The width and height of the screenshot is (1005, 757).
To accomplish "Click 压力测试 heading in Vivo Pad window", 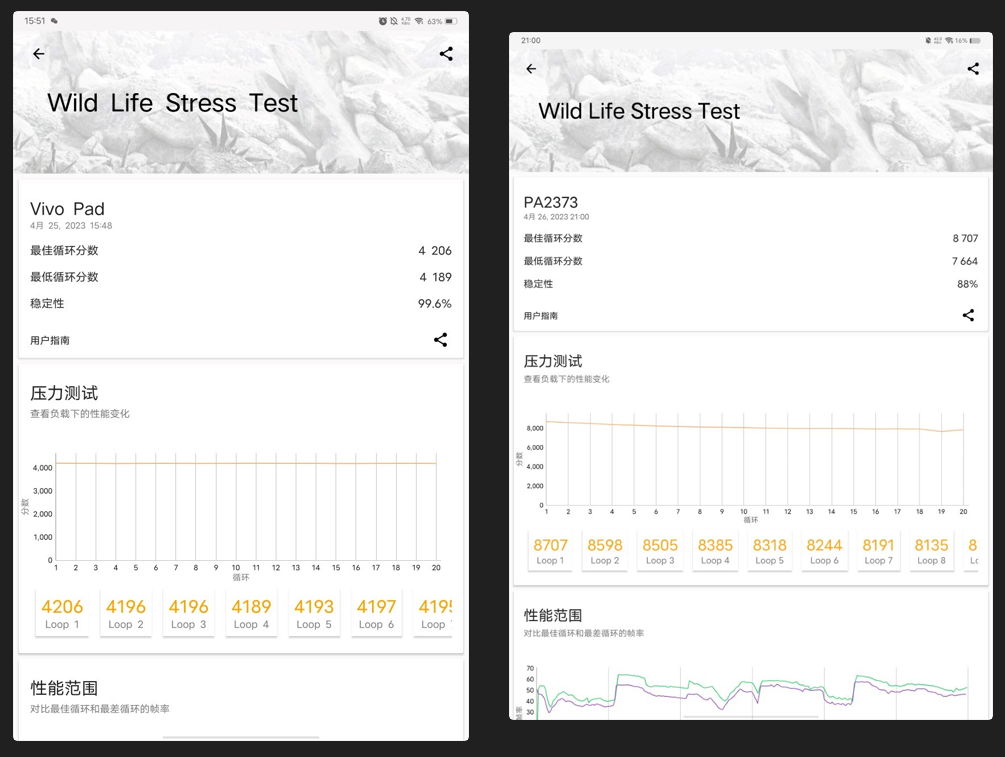I will point(64,393).
